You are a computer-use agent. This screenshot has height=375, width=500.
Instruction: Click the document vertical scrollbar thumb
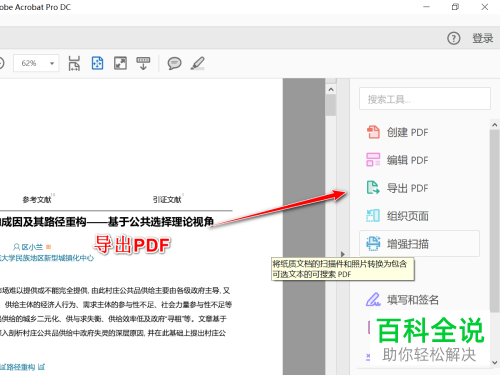[331, 105]
